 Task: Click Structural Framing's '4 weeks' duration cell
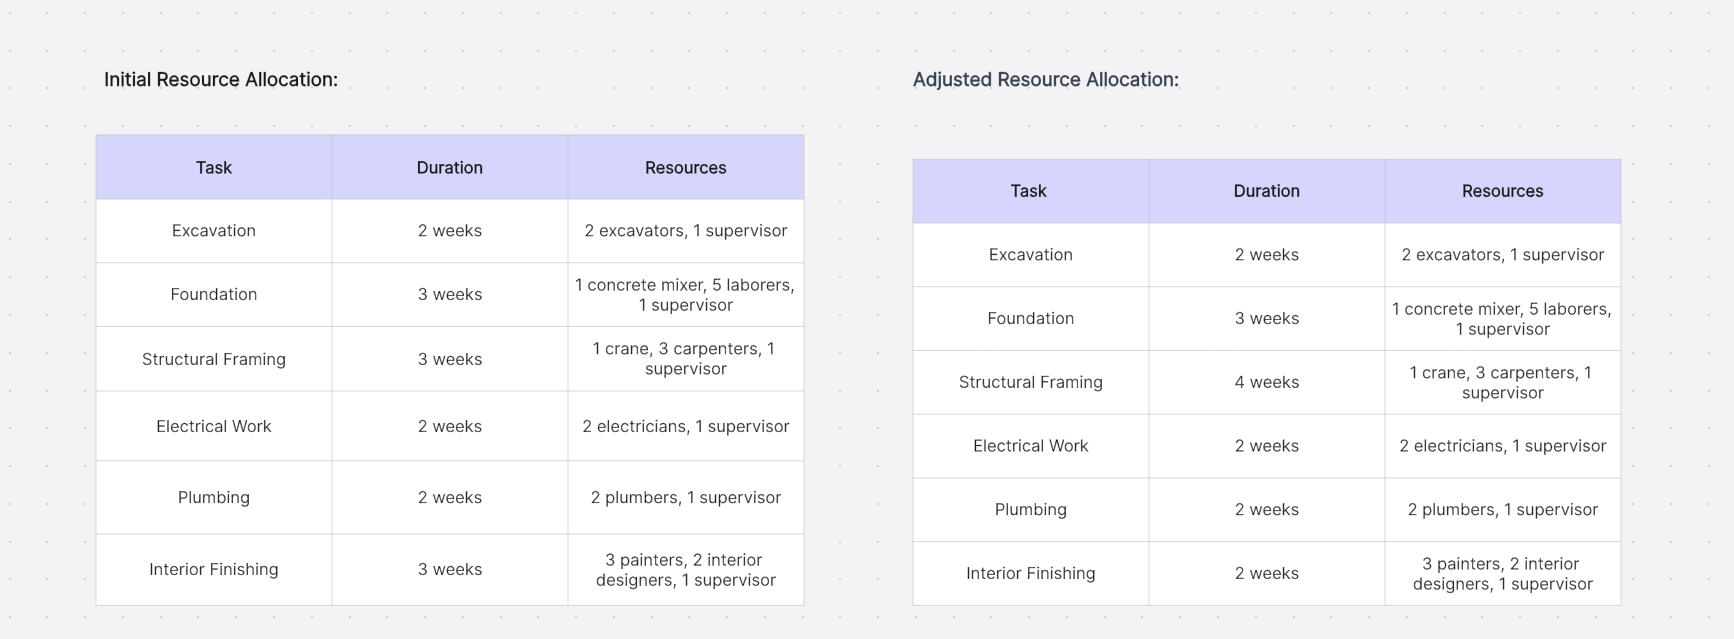point(1266,382)
